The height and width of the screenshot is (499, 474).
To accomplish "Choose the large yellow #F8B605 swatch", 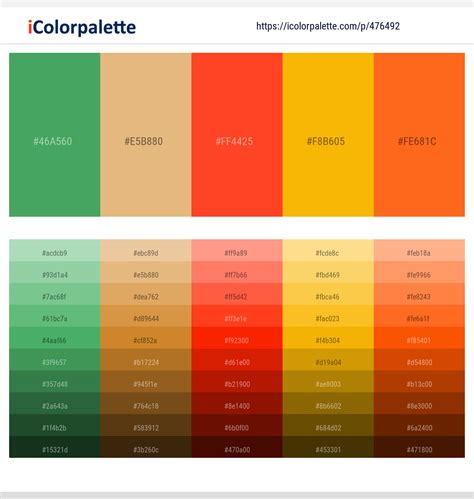I will click(328, 135).
